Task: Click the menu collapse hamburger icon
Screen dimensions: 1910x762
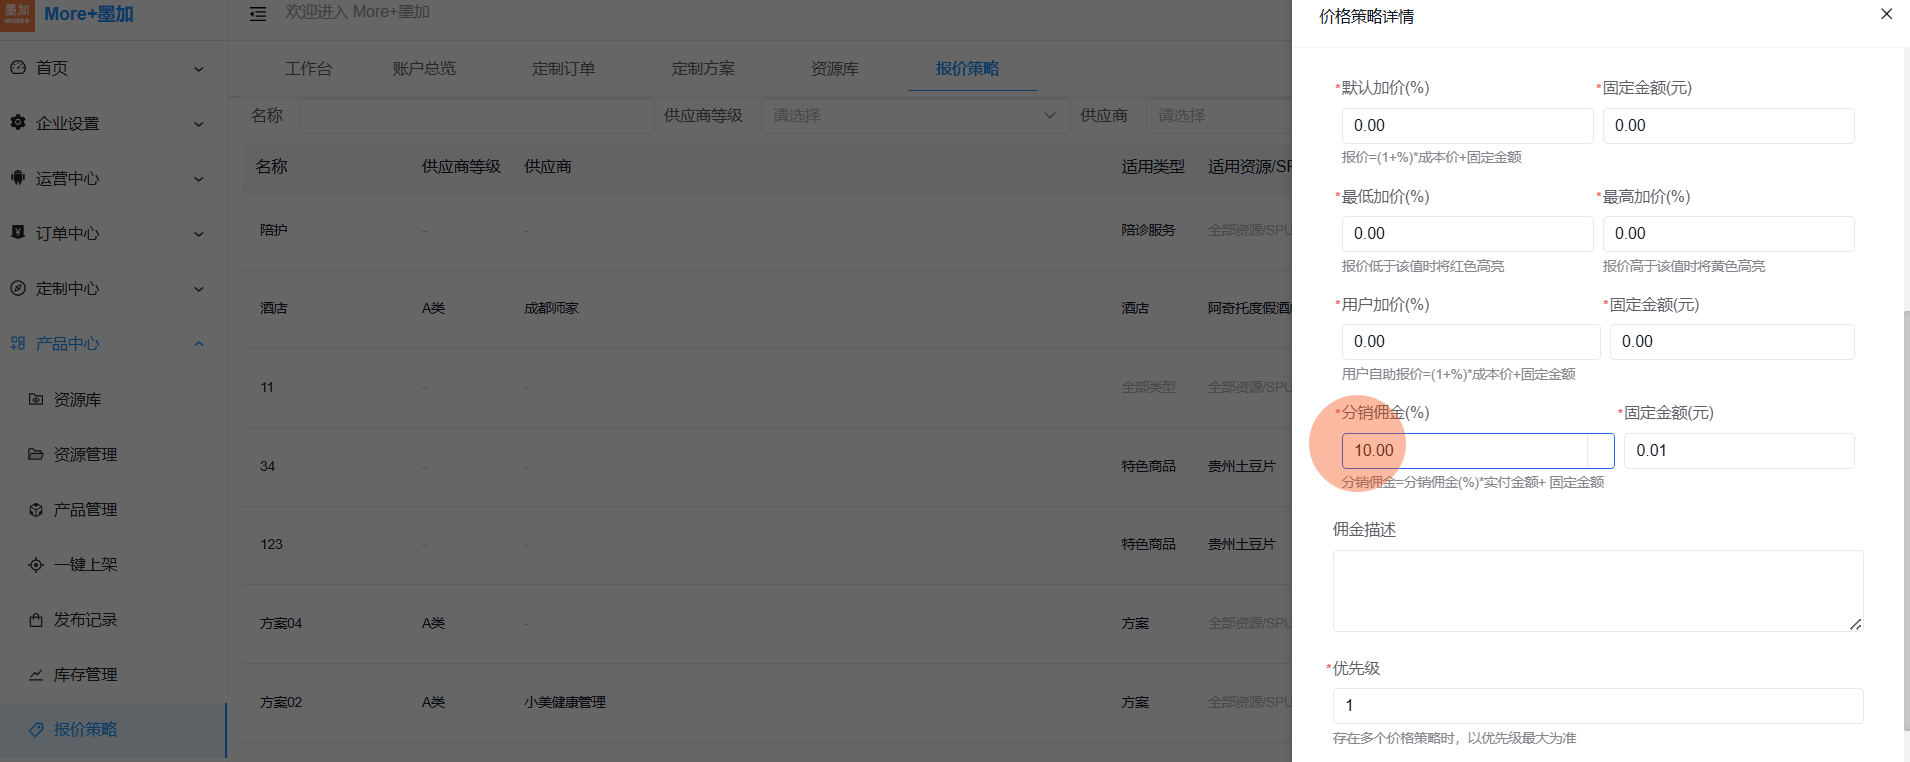Action: coord(258,14)
